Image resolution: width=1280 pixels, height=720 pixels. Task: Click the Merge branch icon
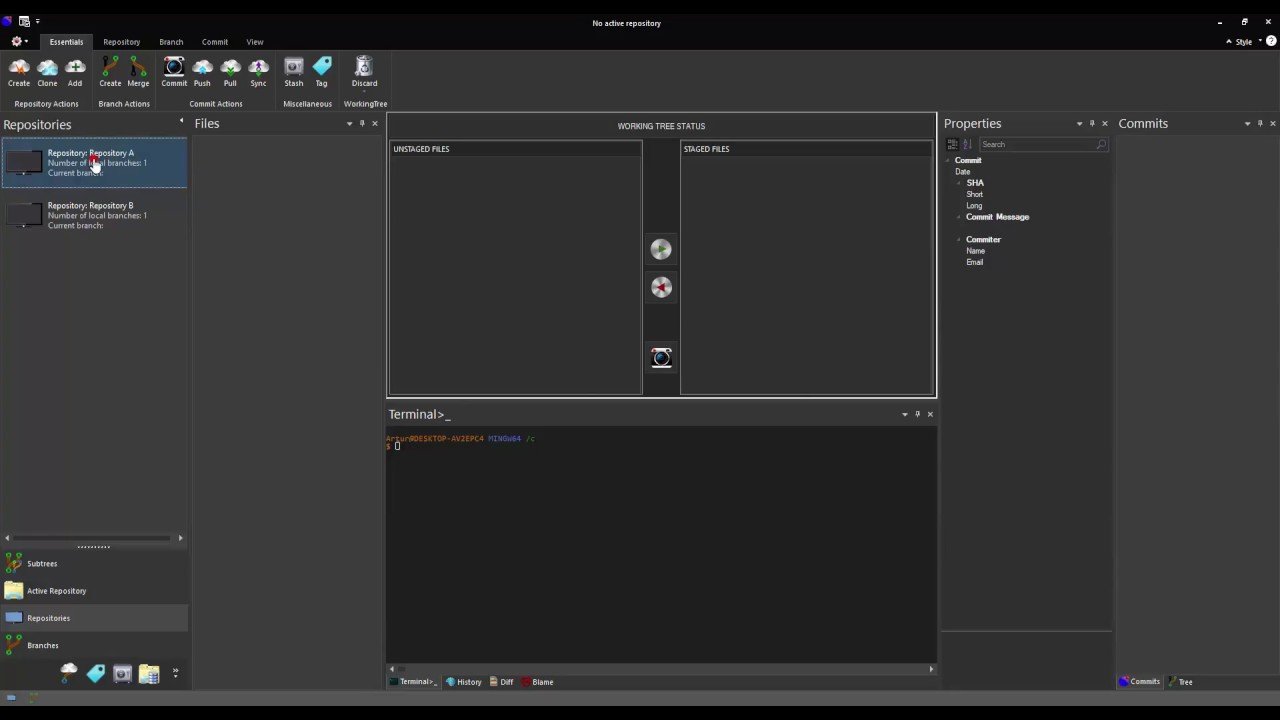click(x=138, y=70)
